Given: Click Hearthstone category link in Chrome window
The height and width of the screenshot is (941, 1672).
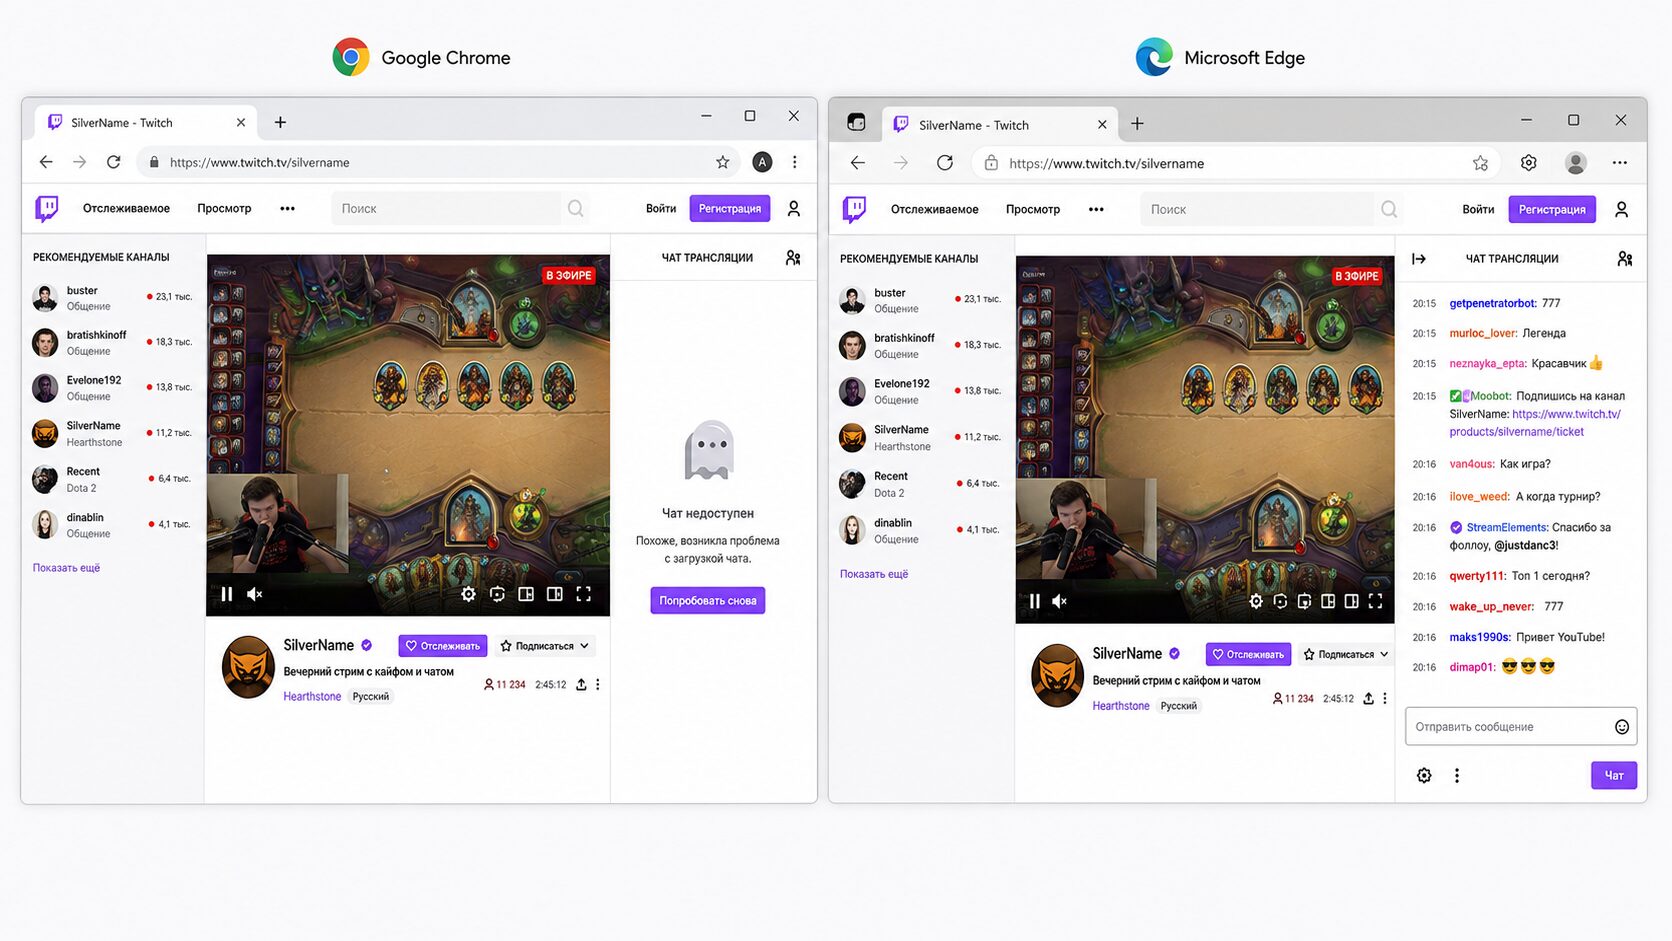Looking at the screenshot, I should [312, 696].
